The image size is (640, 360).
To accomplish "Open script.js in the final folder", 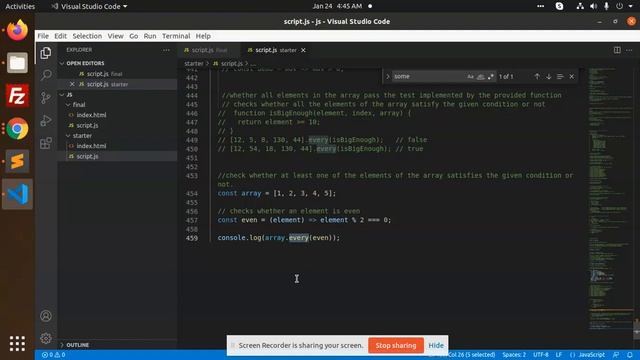I will (x=87, y=125).
